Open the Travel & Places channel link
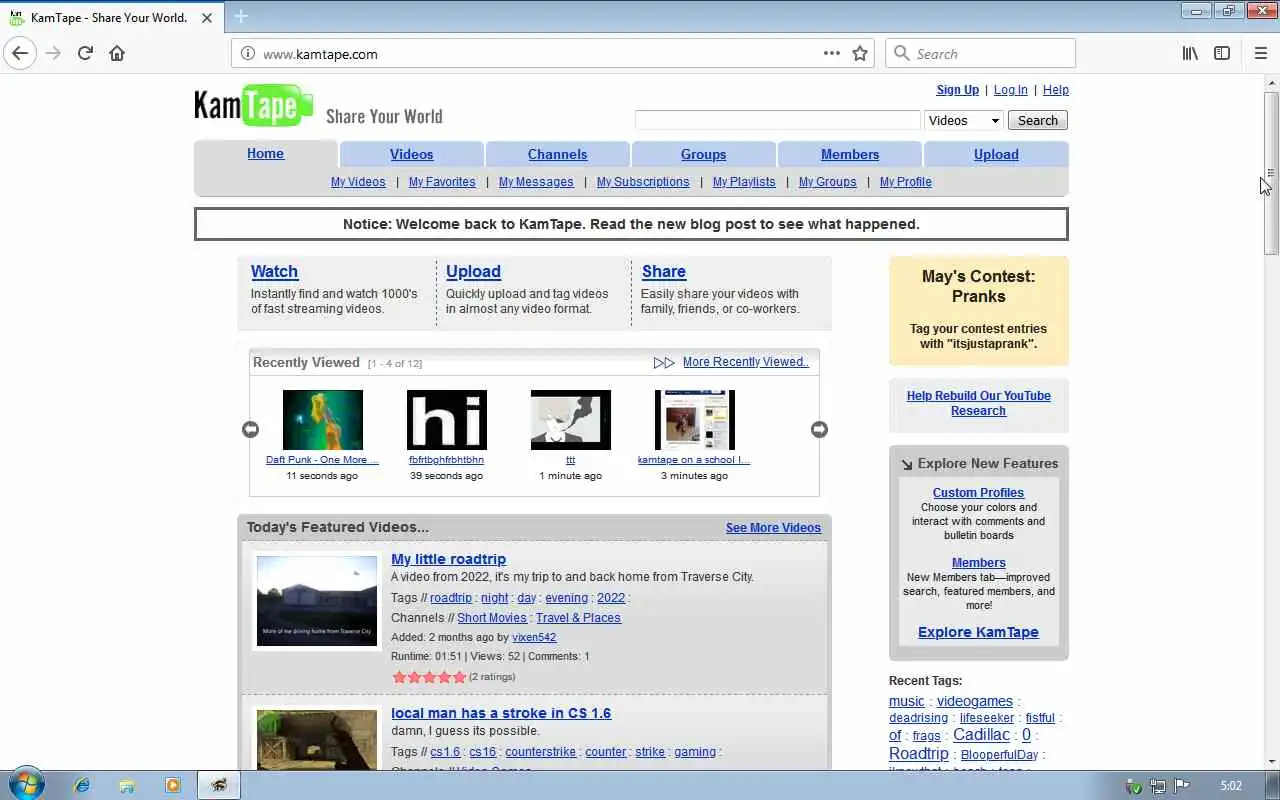Screen dimensions: 1280x800 [578, 618]
